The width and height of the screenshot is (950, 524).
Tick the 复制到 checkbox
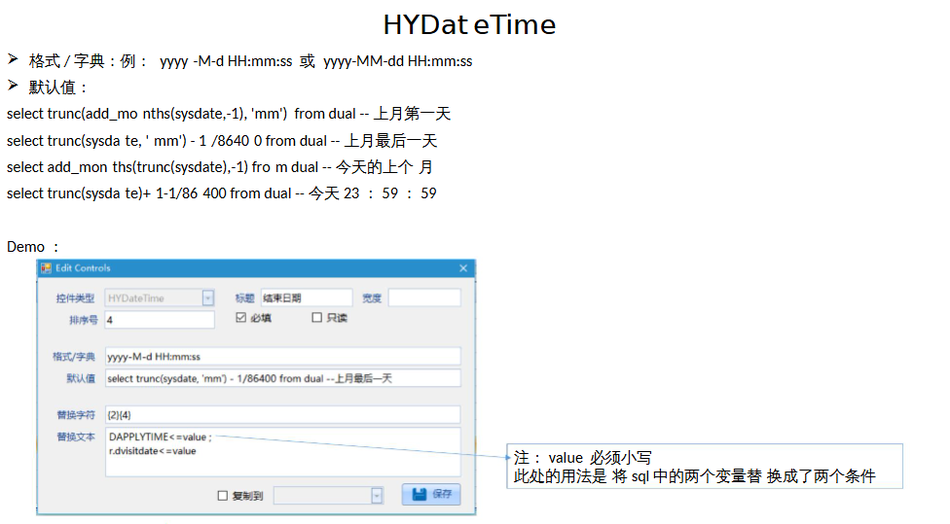click(223, 495)
